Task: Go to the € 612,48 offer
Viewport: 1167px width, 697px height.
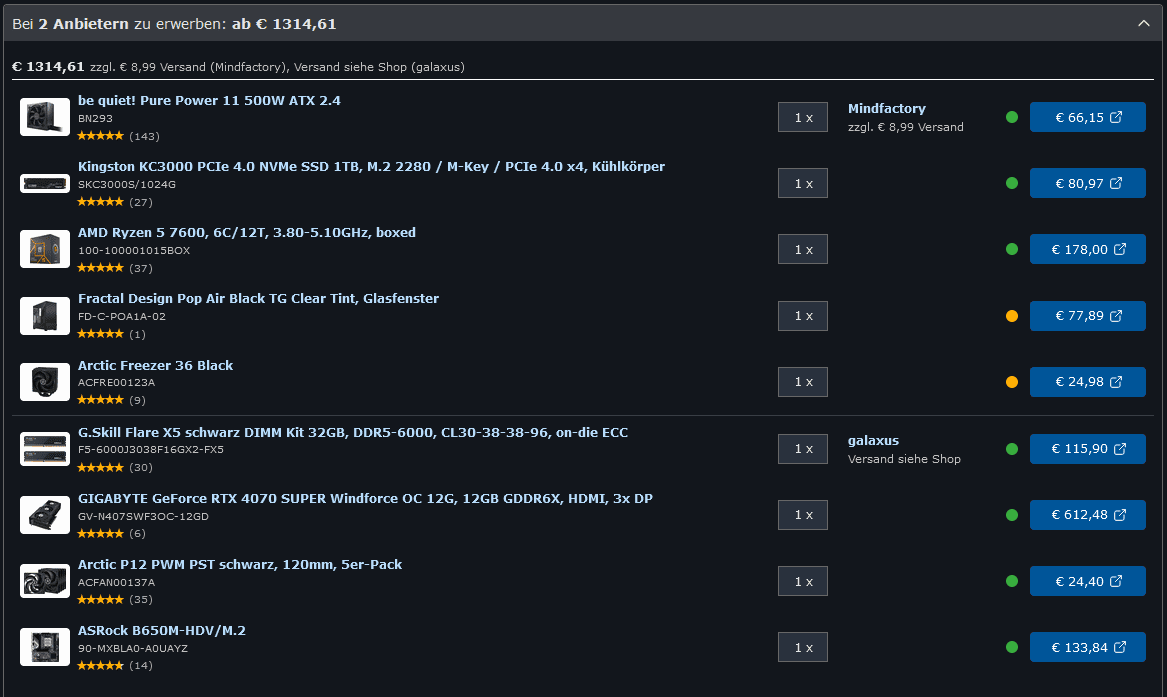Action: (x=1087, y=515)
